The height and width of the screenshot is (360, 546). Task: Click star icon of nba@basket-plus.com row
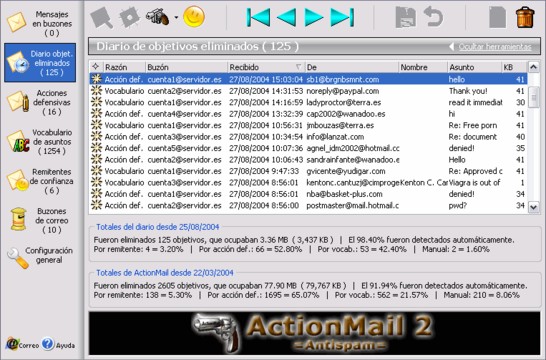tap(96, 194)
